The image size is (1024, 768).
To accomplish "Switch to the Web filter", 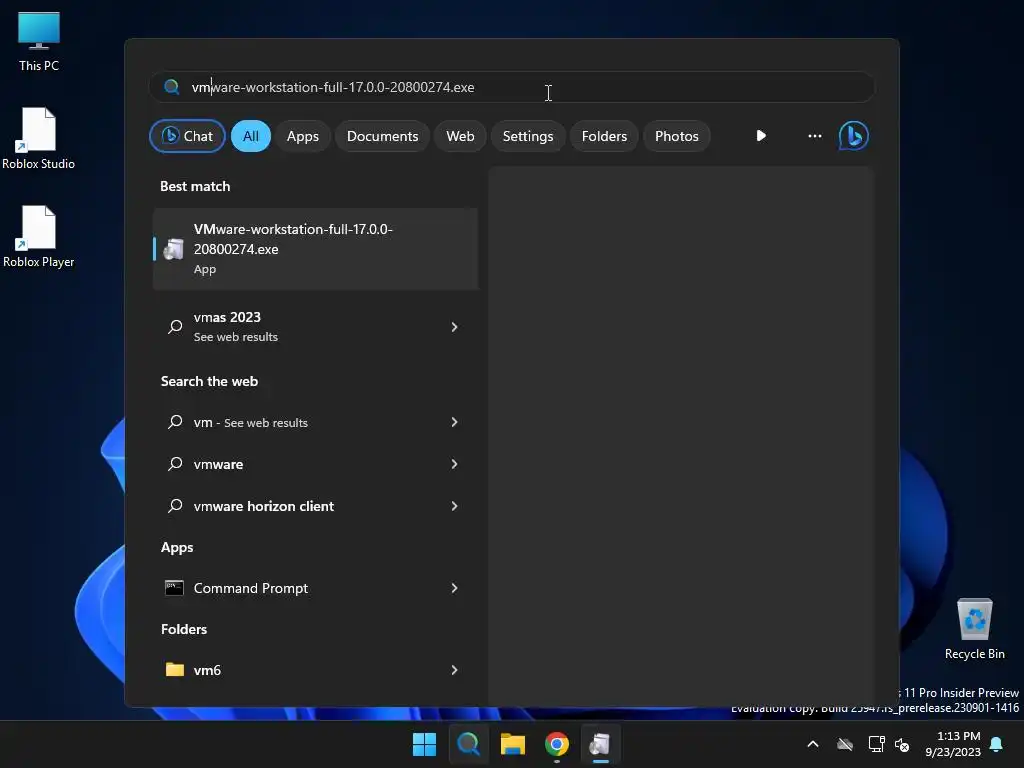I will coord(460,136).
